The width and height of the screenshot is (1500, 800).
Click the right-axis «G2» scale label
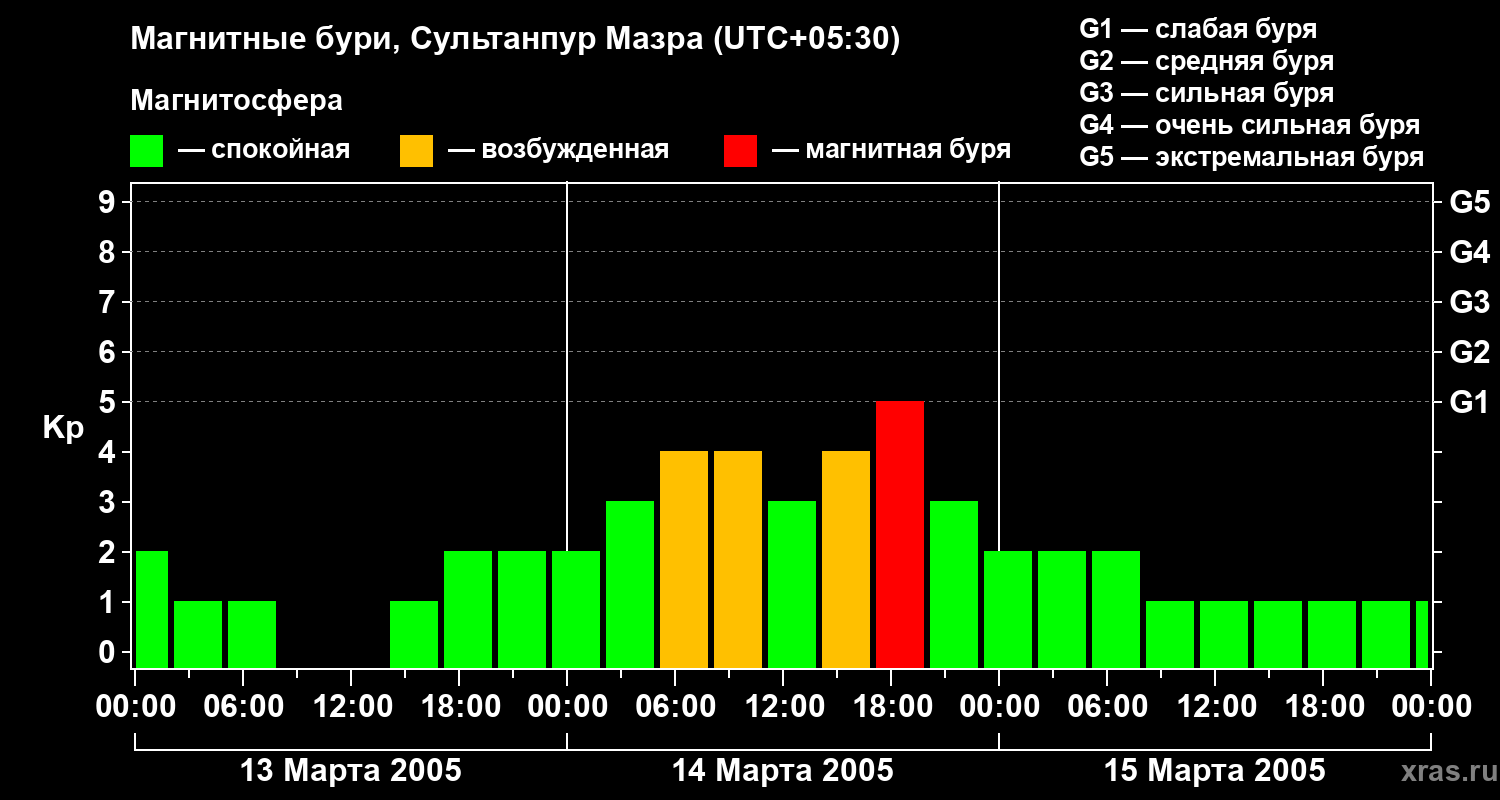coord(1469,353)
